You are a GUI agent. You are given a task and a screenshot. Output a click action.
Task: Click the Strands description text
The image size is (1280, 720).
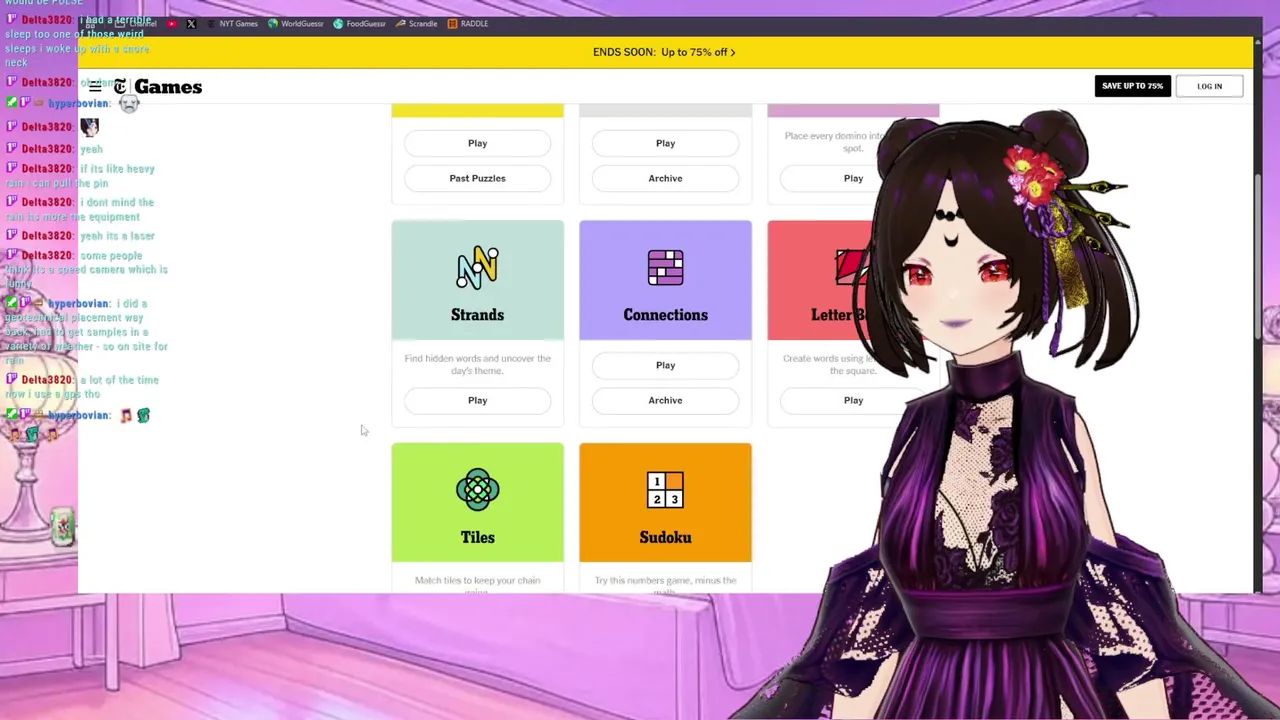pos(477,364)
